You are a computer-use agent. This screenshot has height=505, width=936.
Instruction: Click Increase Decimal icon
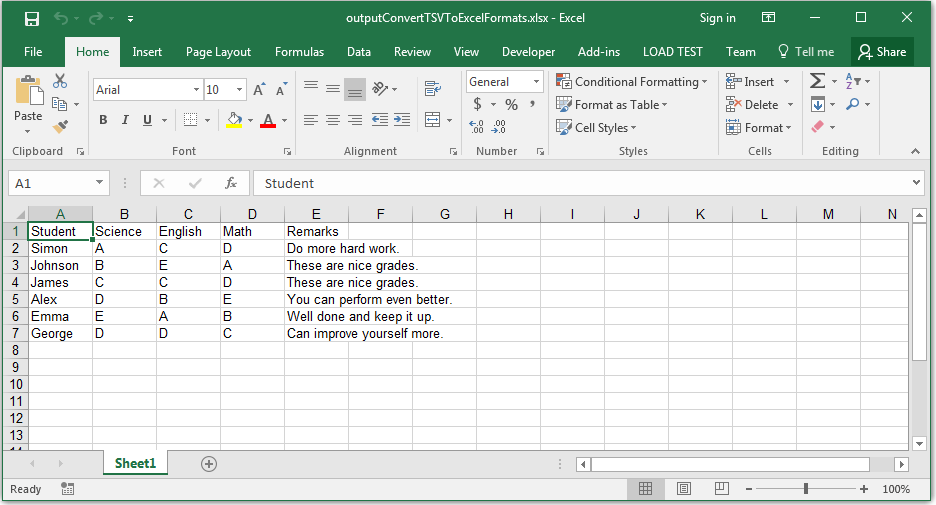click(x=476, y=127)
